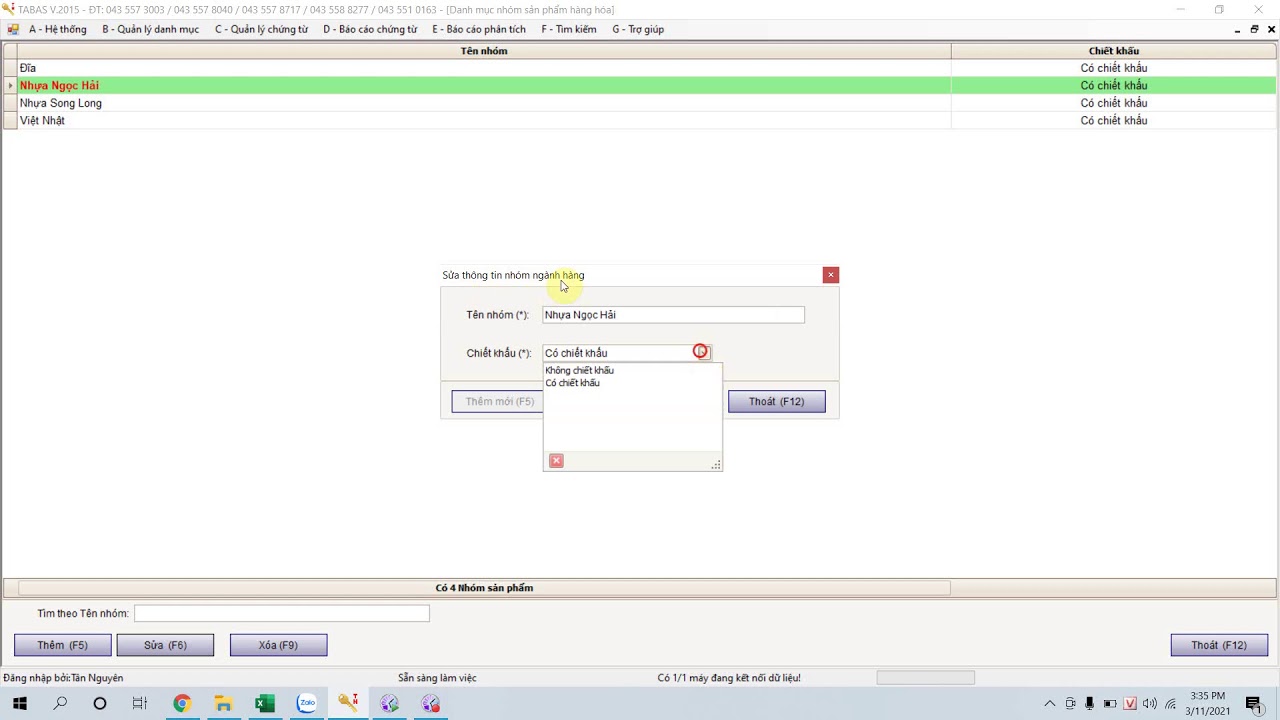Screen dimensions: 1280x720
Task: Click 'Có 1/1 máy đang kết nối dữ liệu!' status
Action: coord(729,678)
